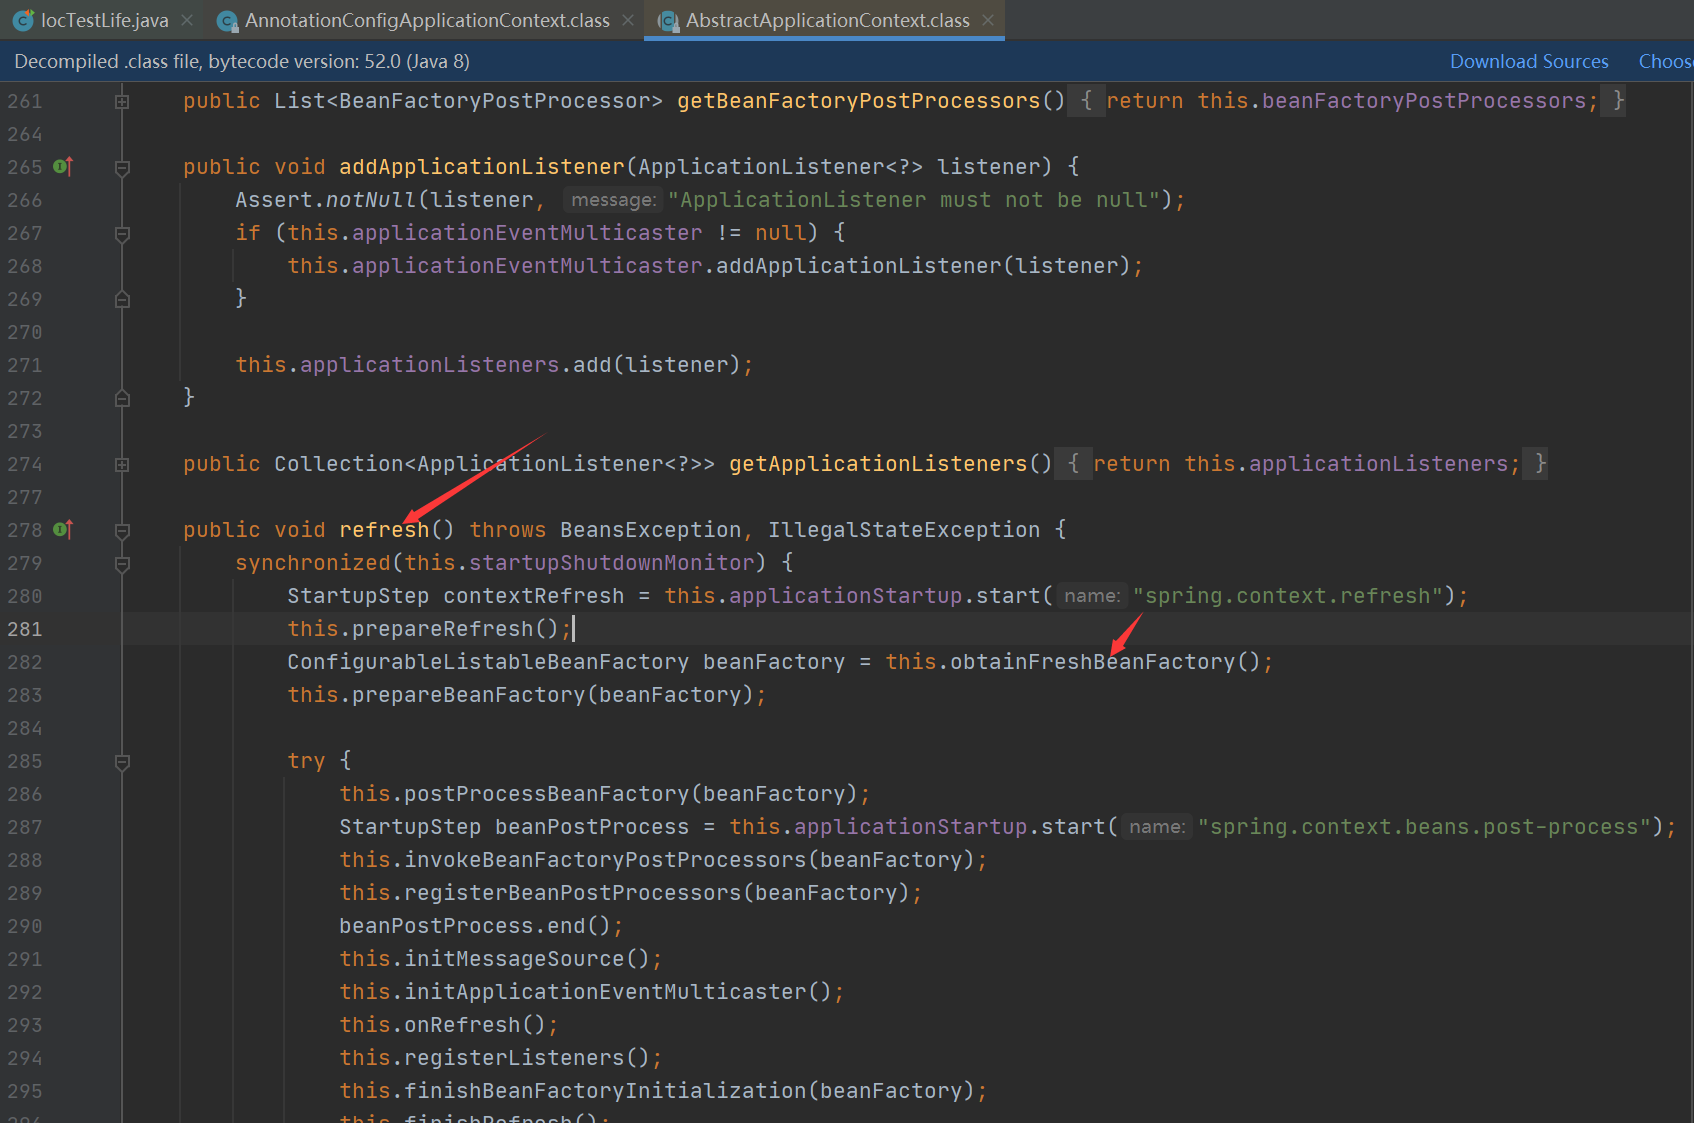The width and height of the screenshot is (1694, 1123).
Task: Click the IocTestLife.java file type icon
Action: [x=23, y=20]
